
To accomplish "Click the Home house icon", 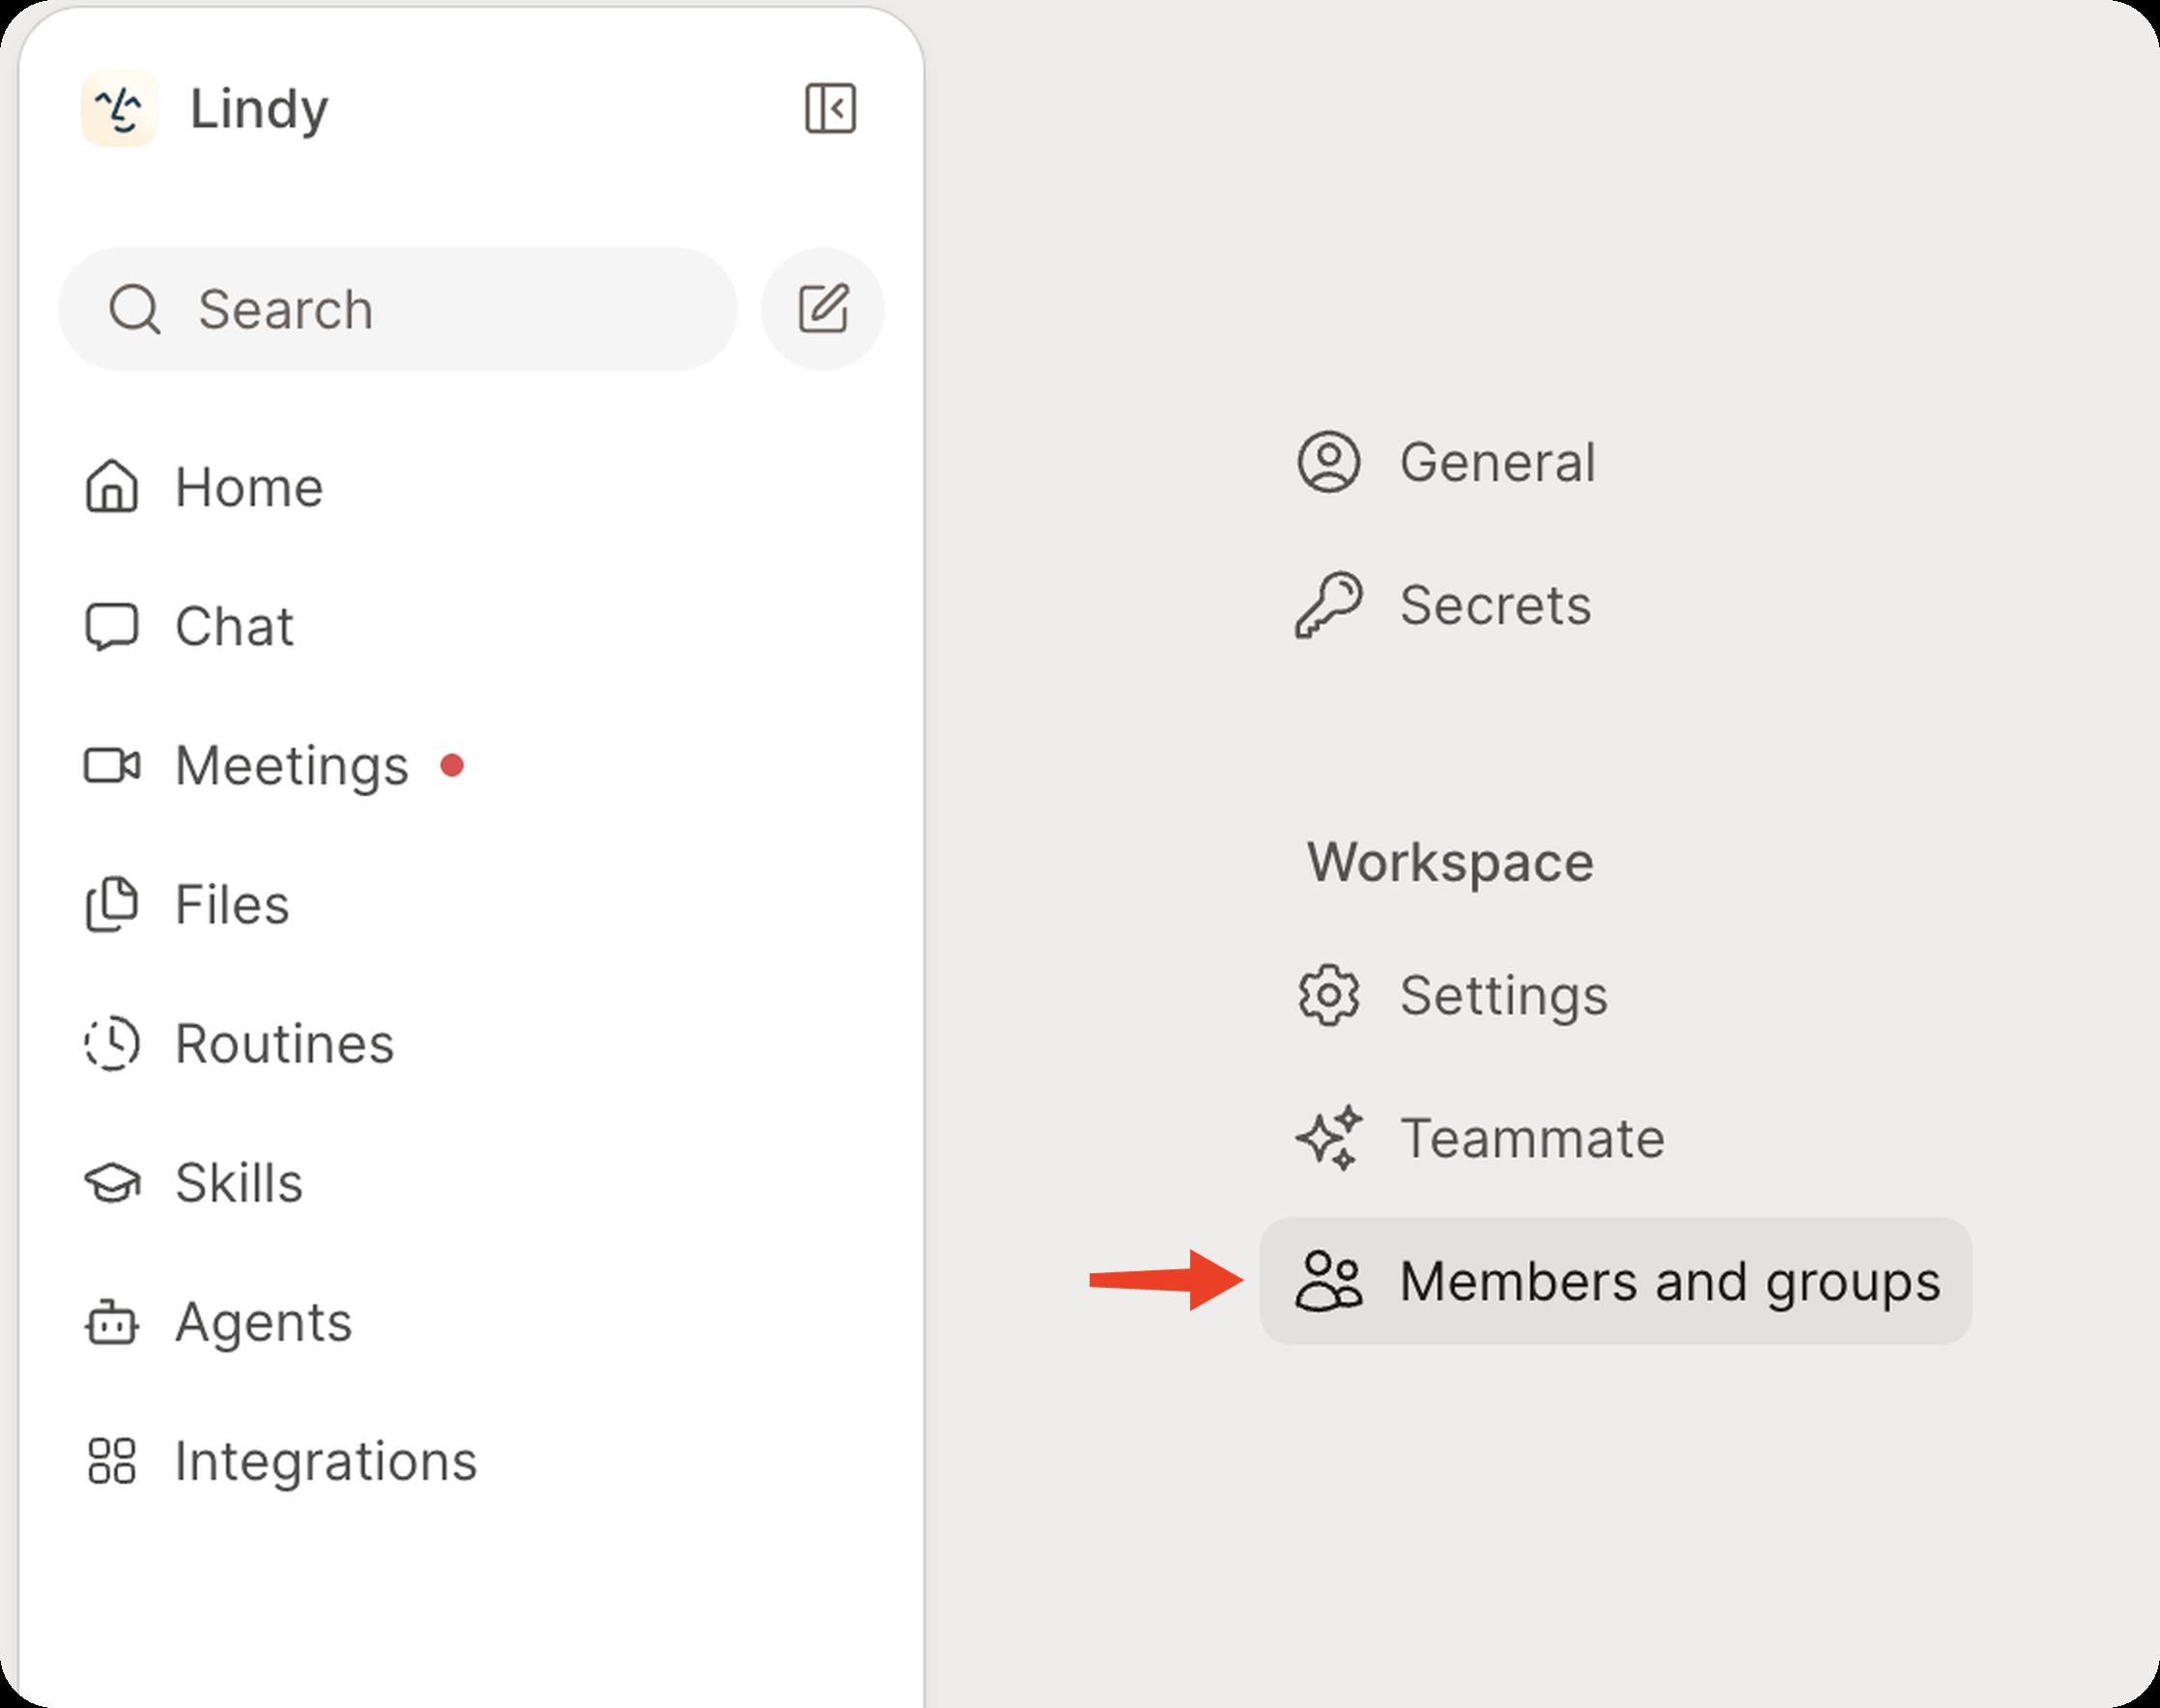I will [112, 487].
